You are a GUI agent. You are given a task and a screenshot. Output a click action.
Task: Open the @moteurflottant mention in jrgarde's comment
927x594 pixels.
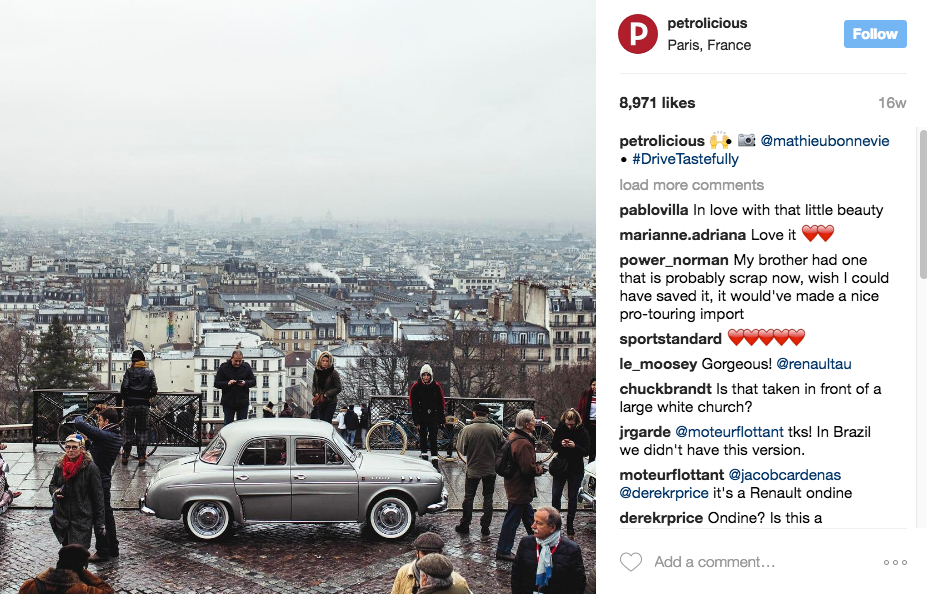tap(729, 432)
